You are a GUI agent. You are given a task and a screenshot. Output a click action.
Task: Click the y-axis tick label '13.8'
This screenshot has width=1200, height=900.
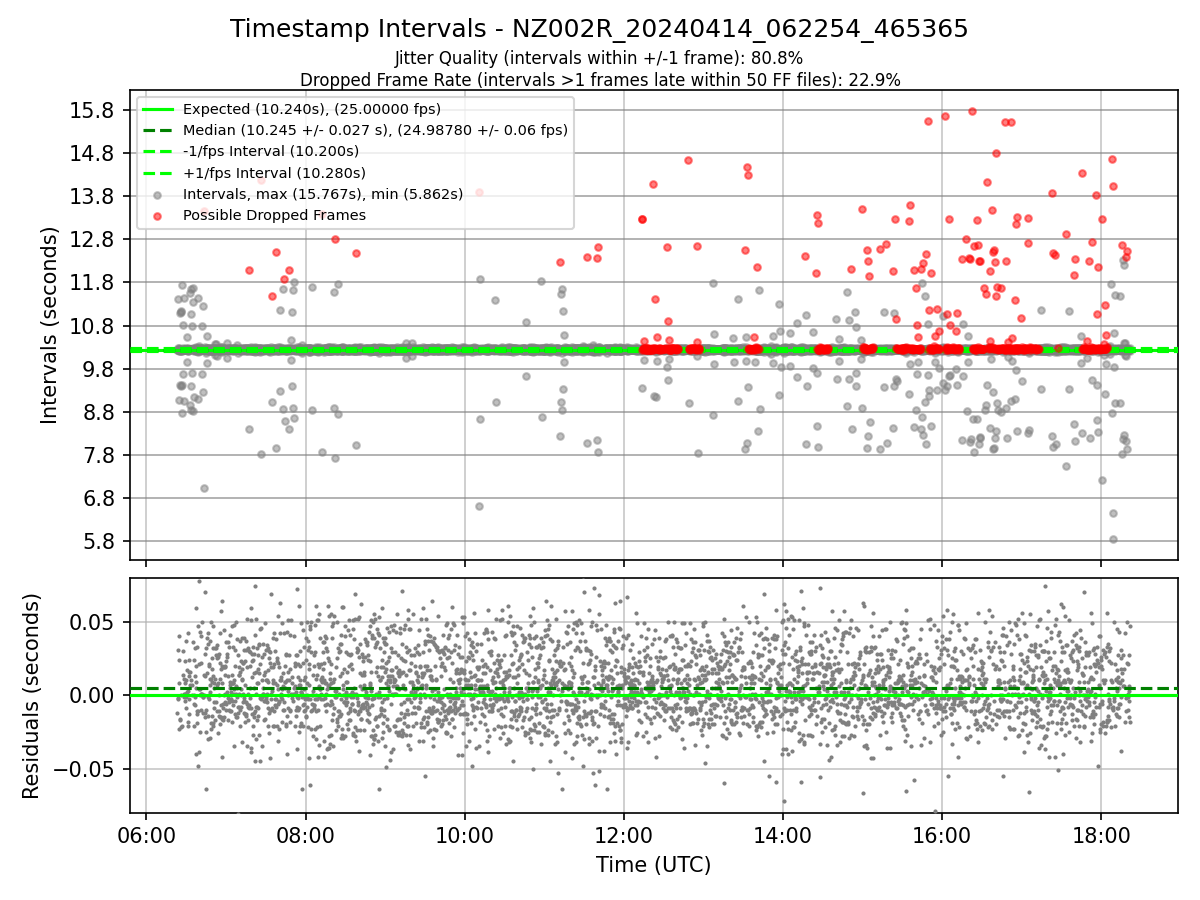click(x=92, y=196)
